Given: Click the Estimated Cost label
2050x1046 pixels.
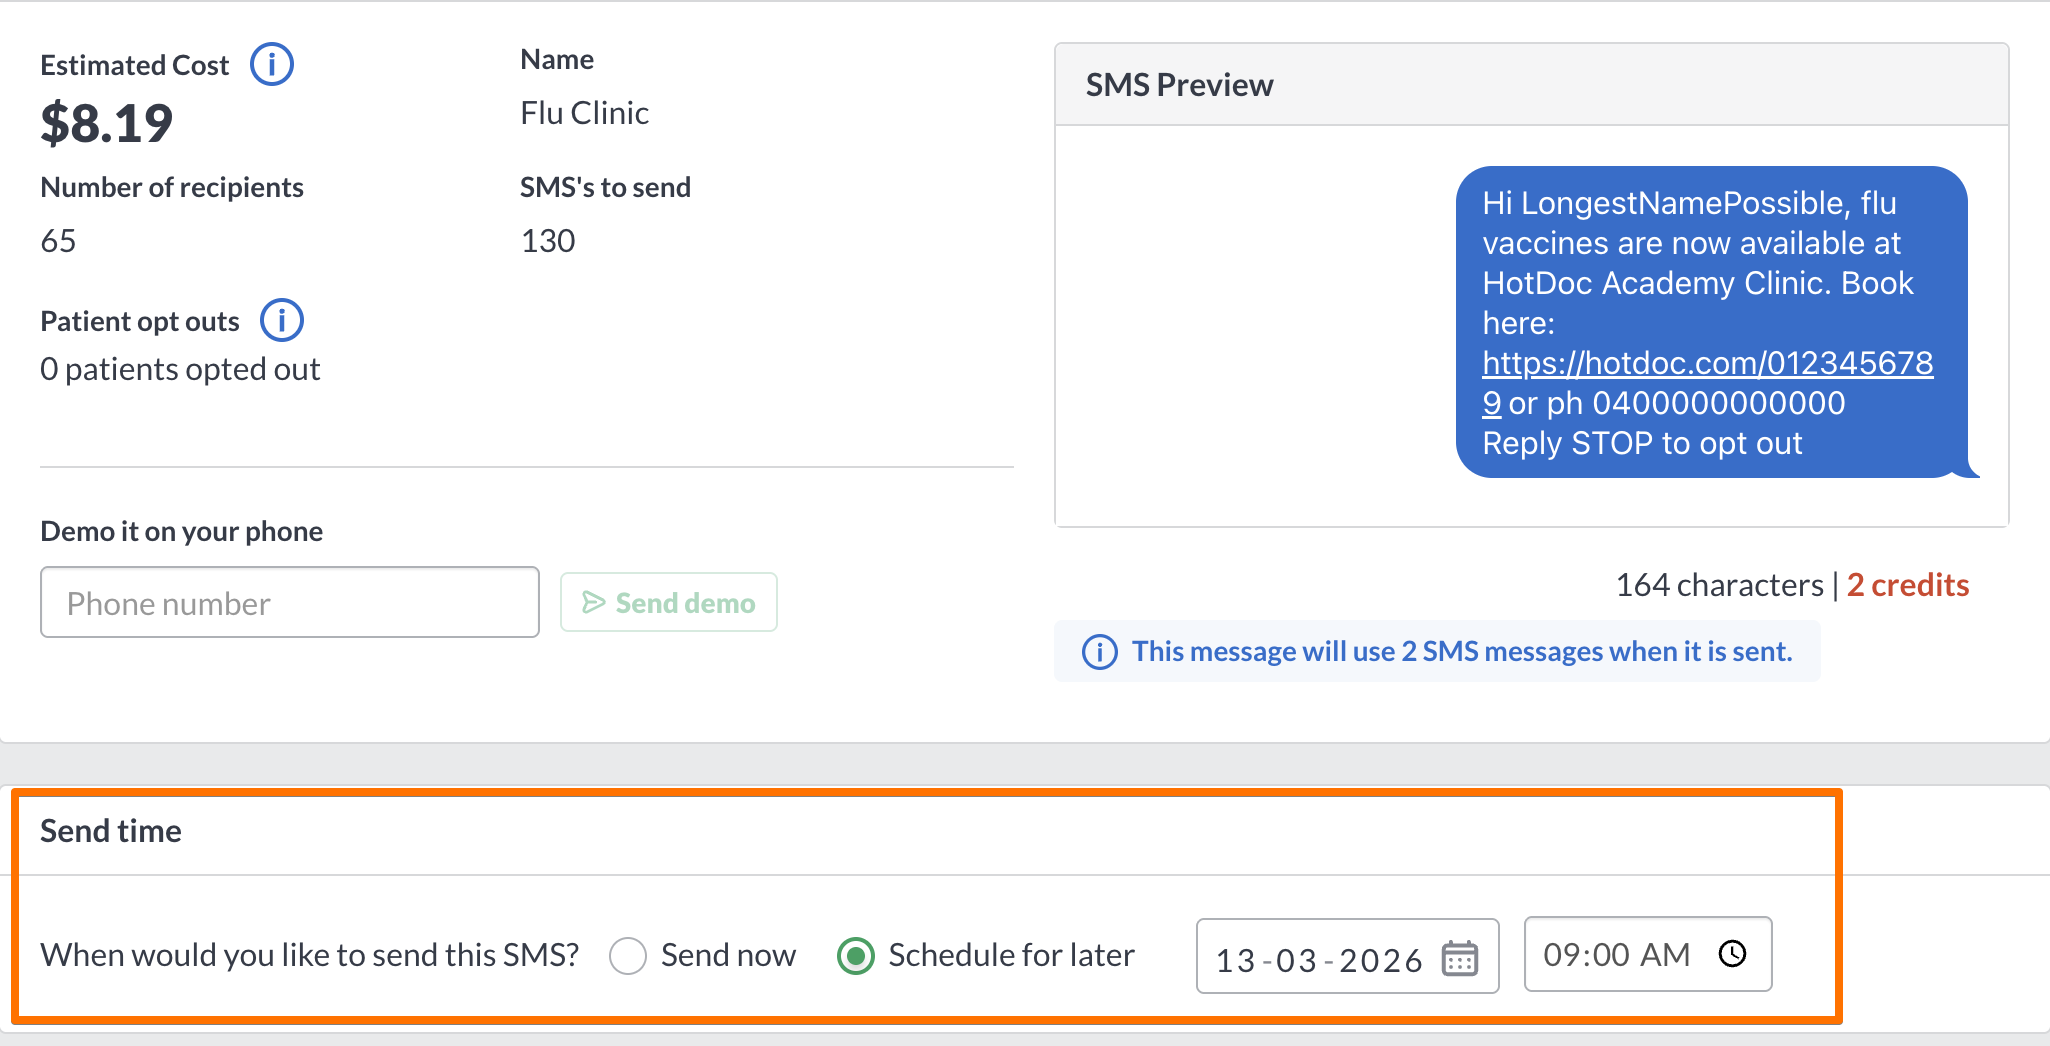Looking at the screenshot, I should (135, 65).
